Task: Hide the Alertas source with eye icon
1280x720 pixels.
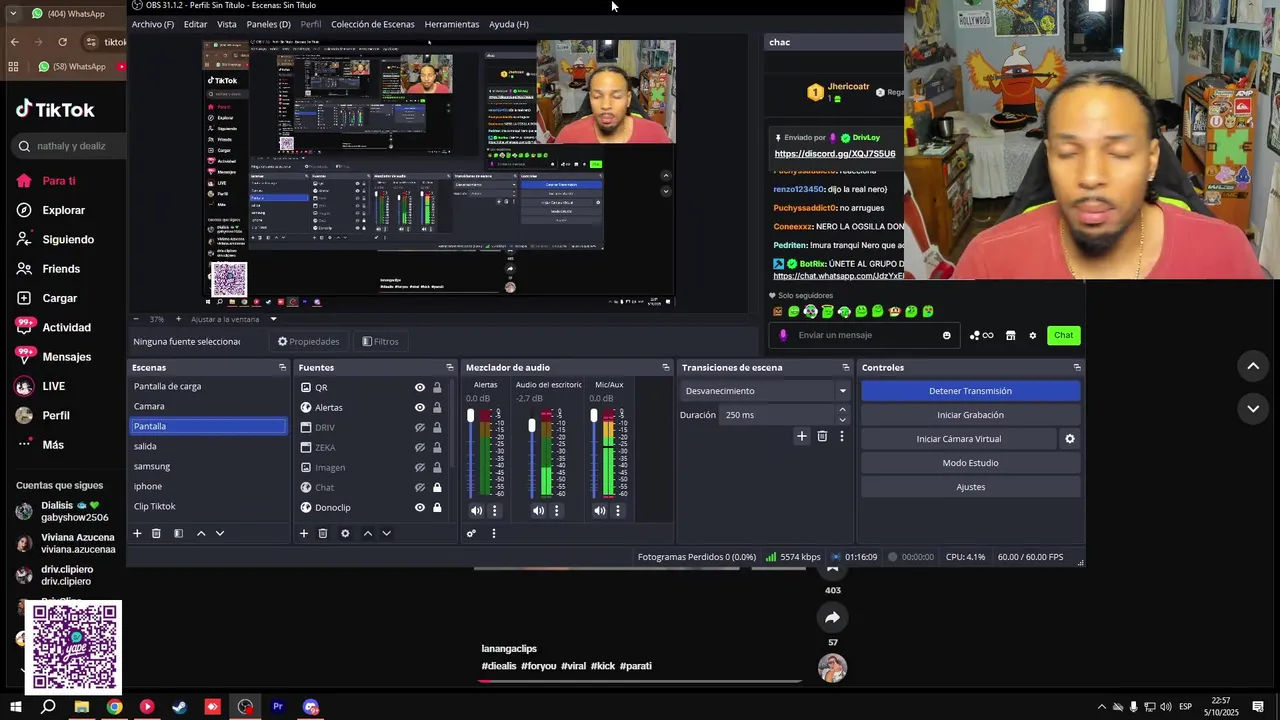Action: (420, 407)
